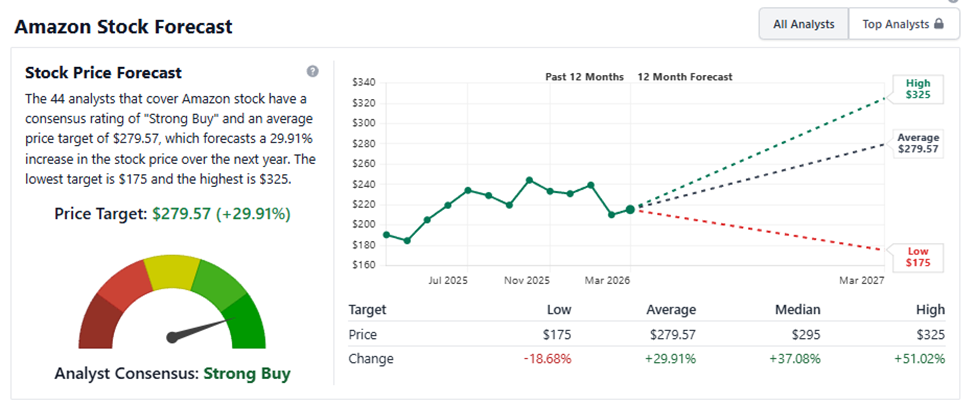
Task: Click the Average $279.57 chart label
Action: click(x=918, y=142)
